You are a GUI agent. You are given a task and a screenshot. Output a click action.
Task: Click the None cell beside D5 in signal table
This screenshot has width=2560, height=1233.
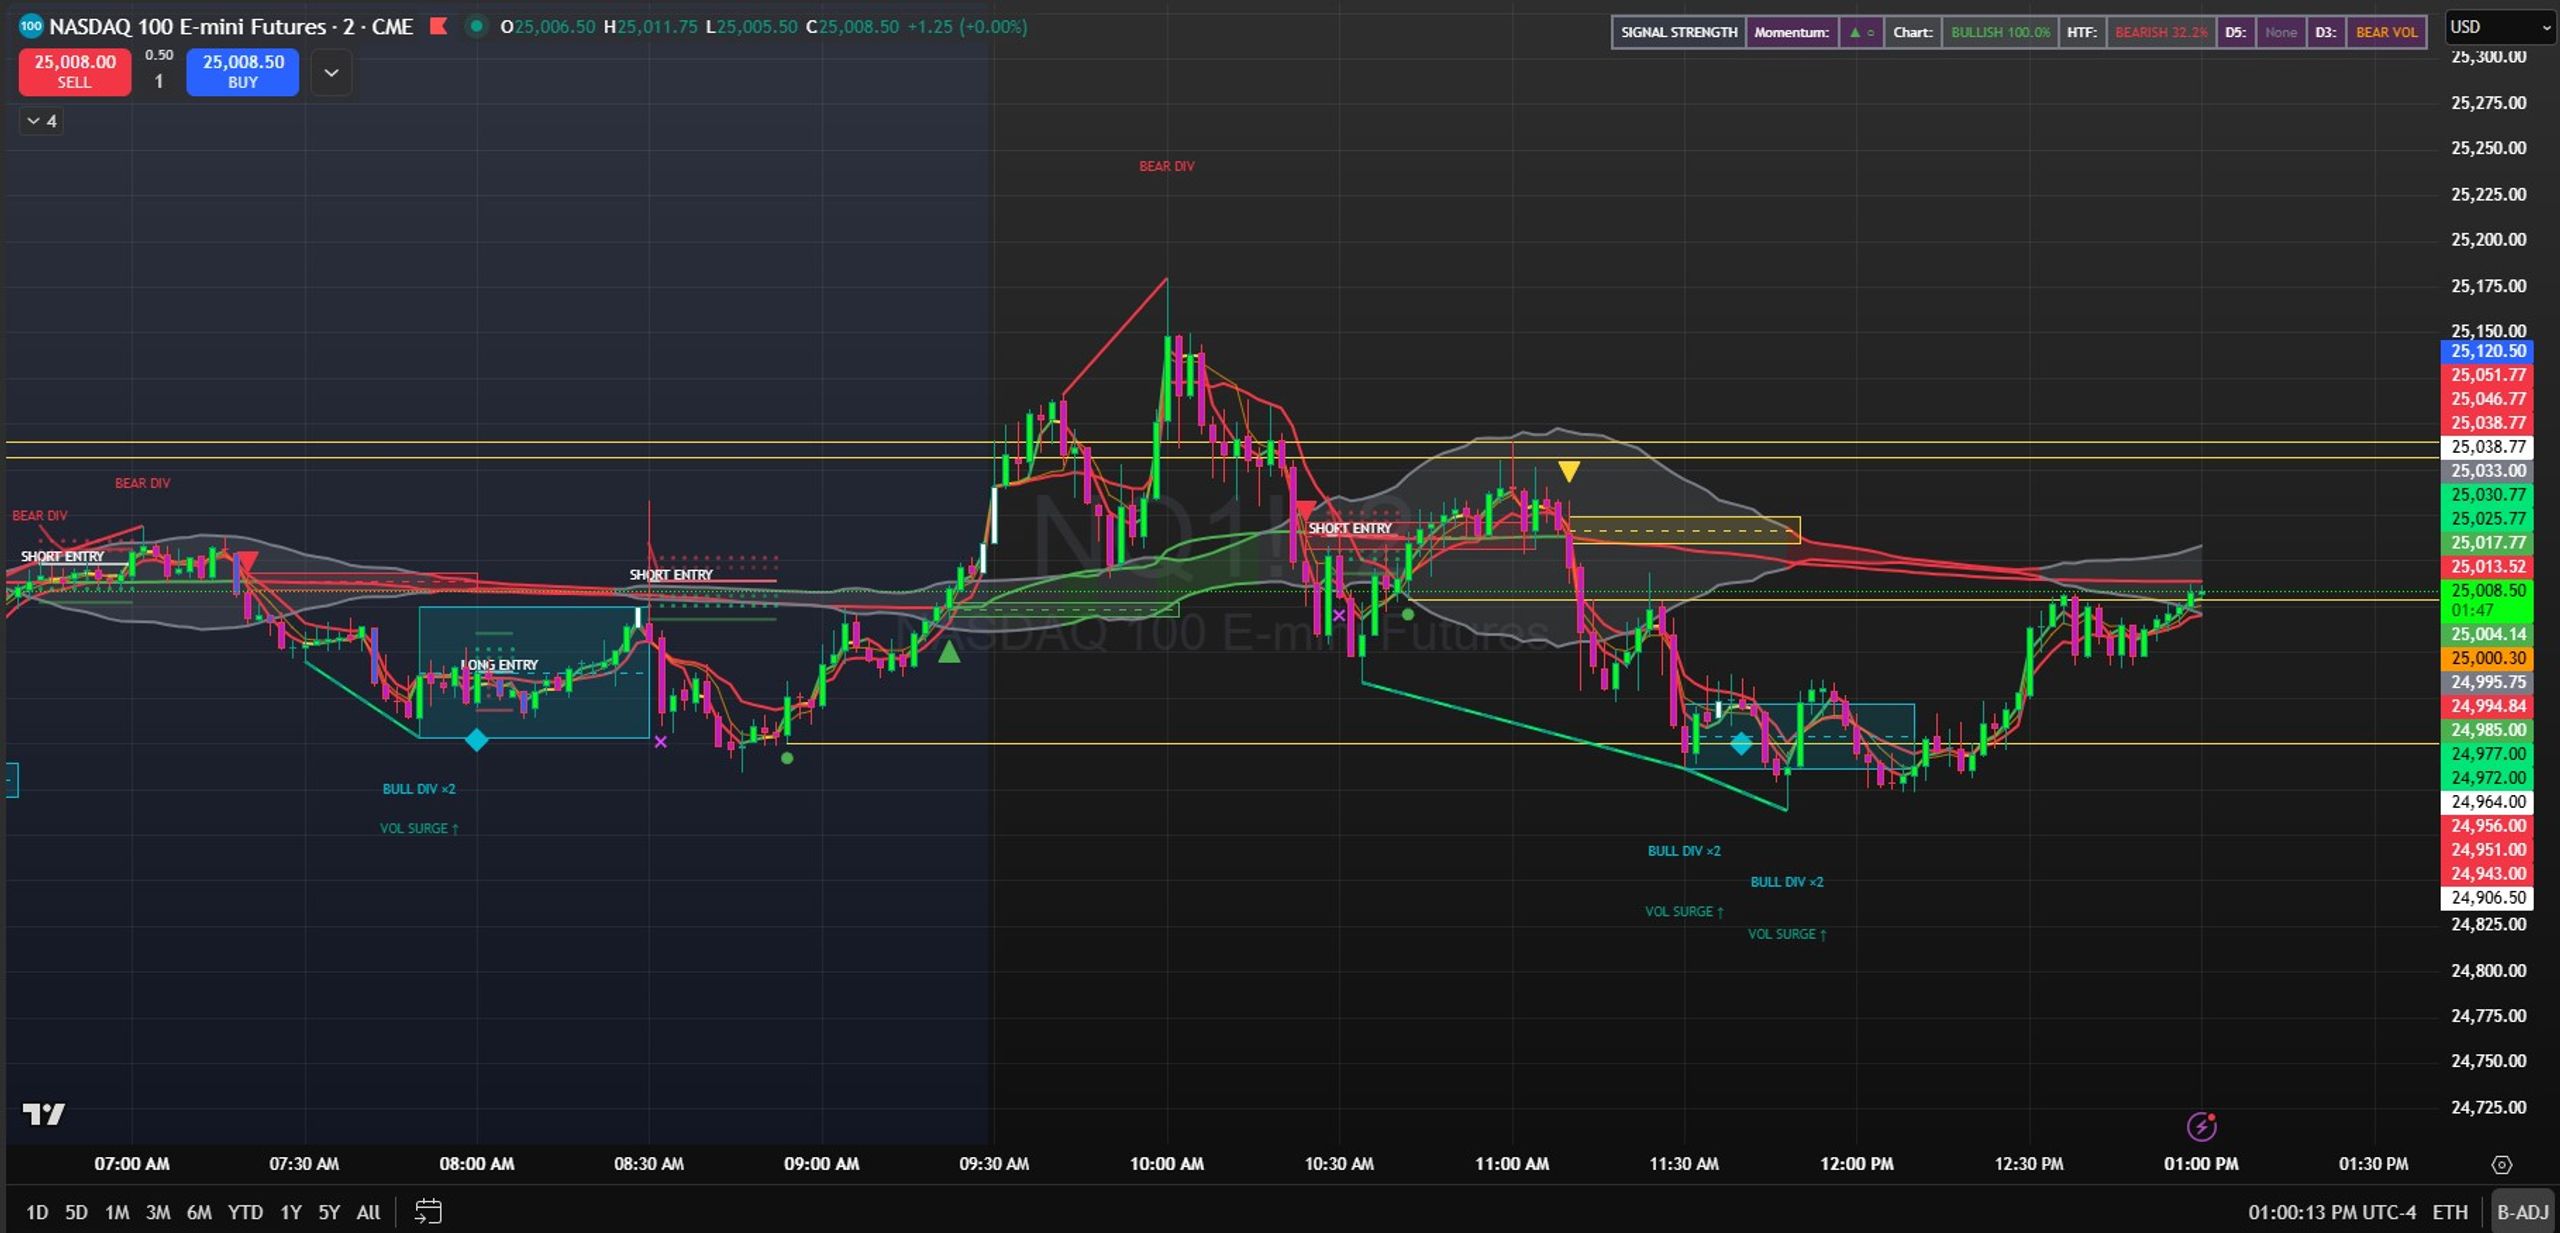click(x=2280, y=32)
